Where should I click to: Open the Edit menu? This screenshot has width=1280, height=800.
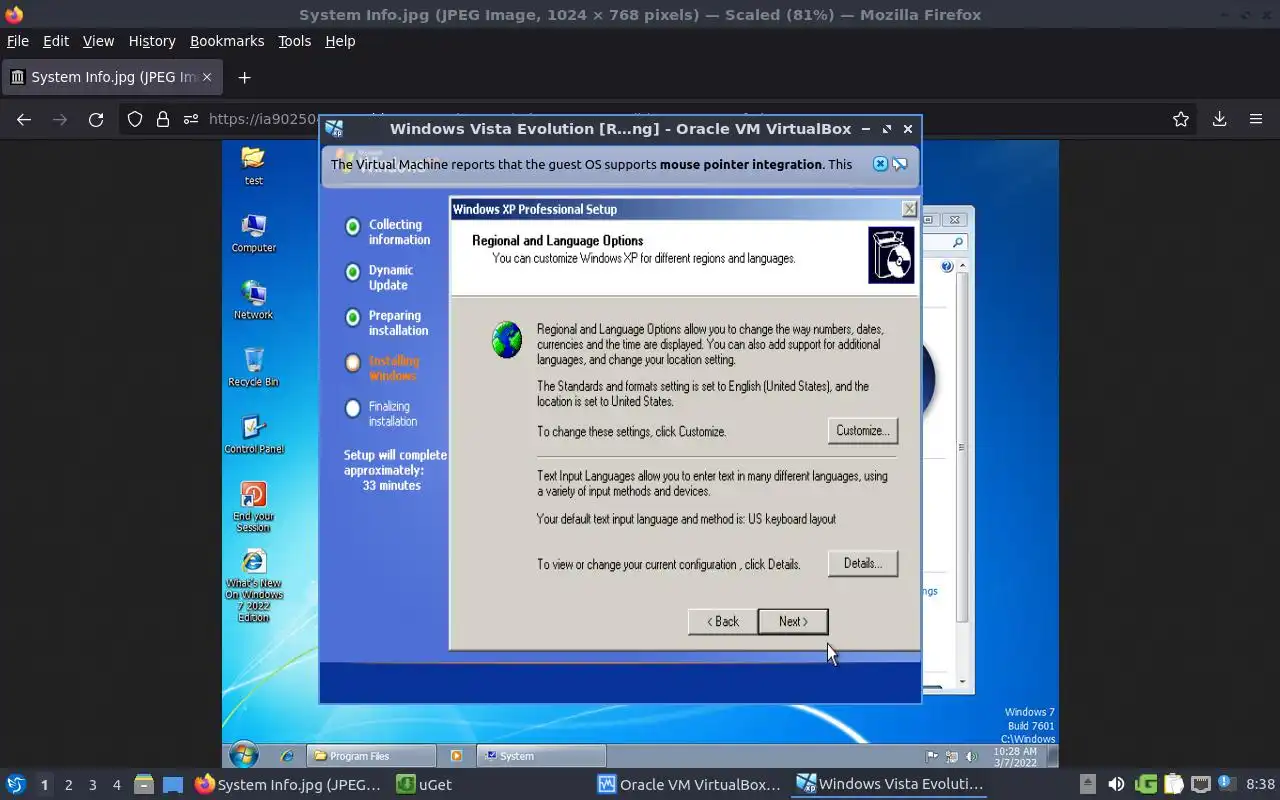pos(56,41)
